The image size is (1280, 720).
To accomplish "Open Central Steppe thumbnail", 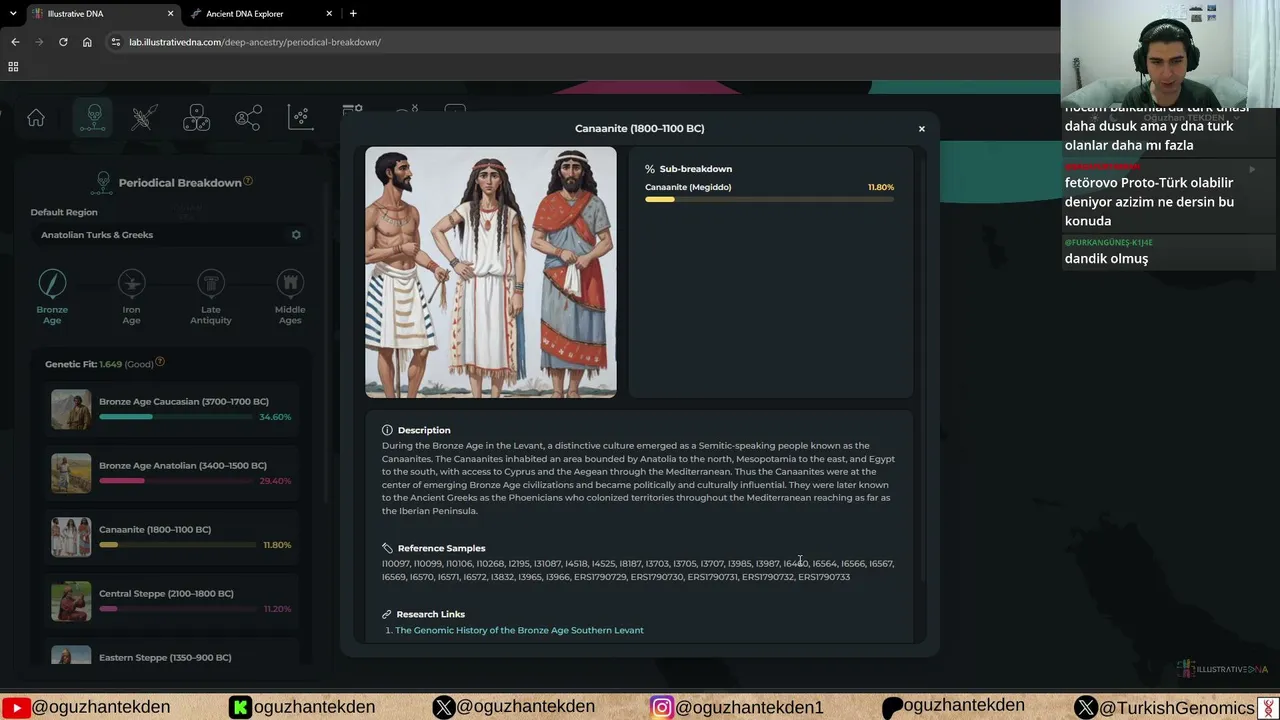I will click(x=71, y=601).
